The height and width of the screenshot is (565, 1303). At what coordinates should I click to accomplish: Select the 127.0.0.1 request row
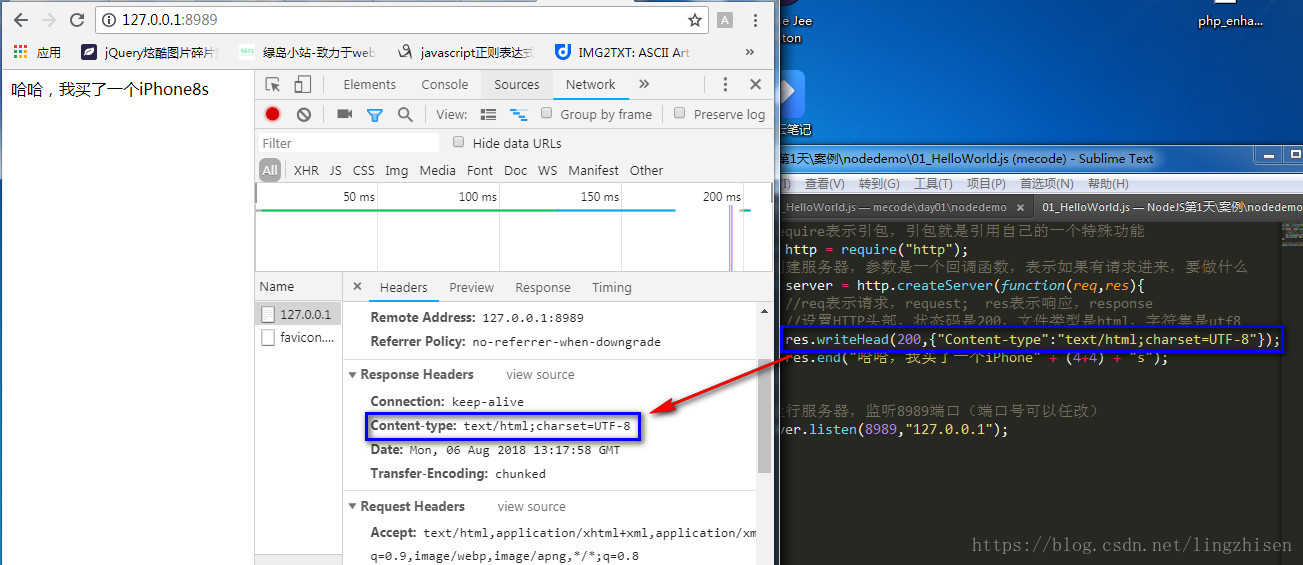tap(299, 314)
